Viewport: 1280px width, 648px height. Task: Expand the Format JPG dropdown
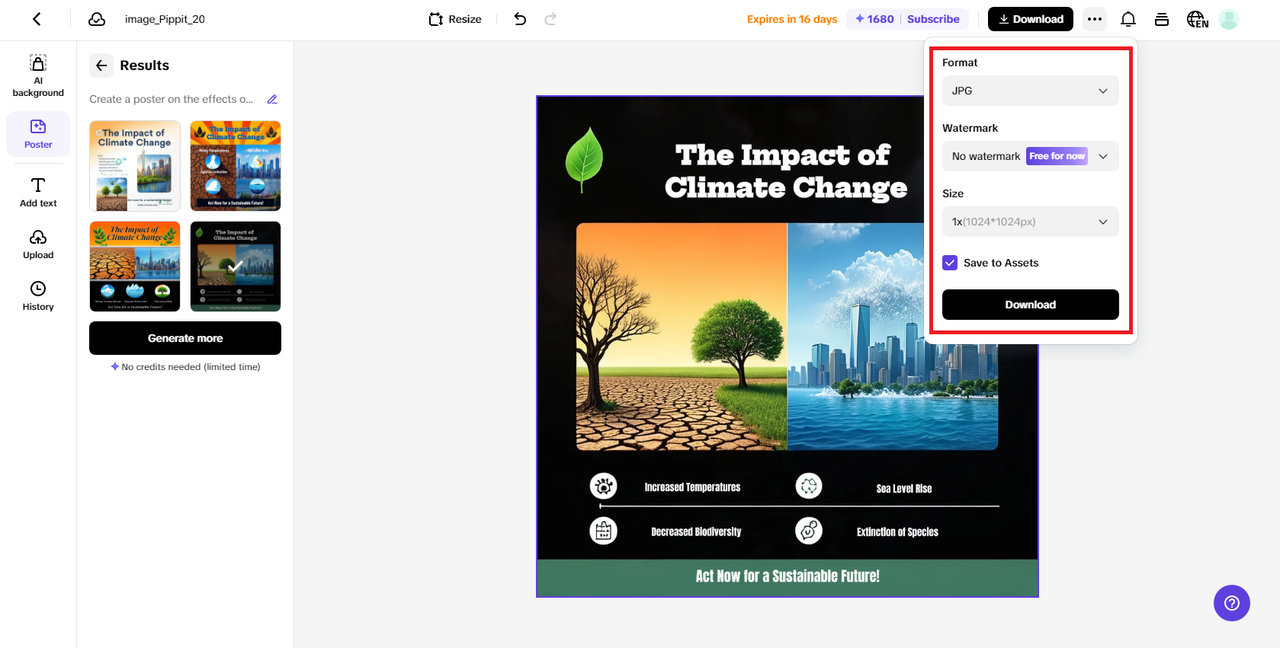1030,91
